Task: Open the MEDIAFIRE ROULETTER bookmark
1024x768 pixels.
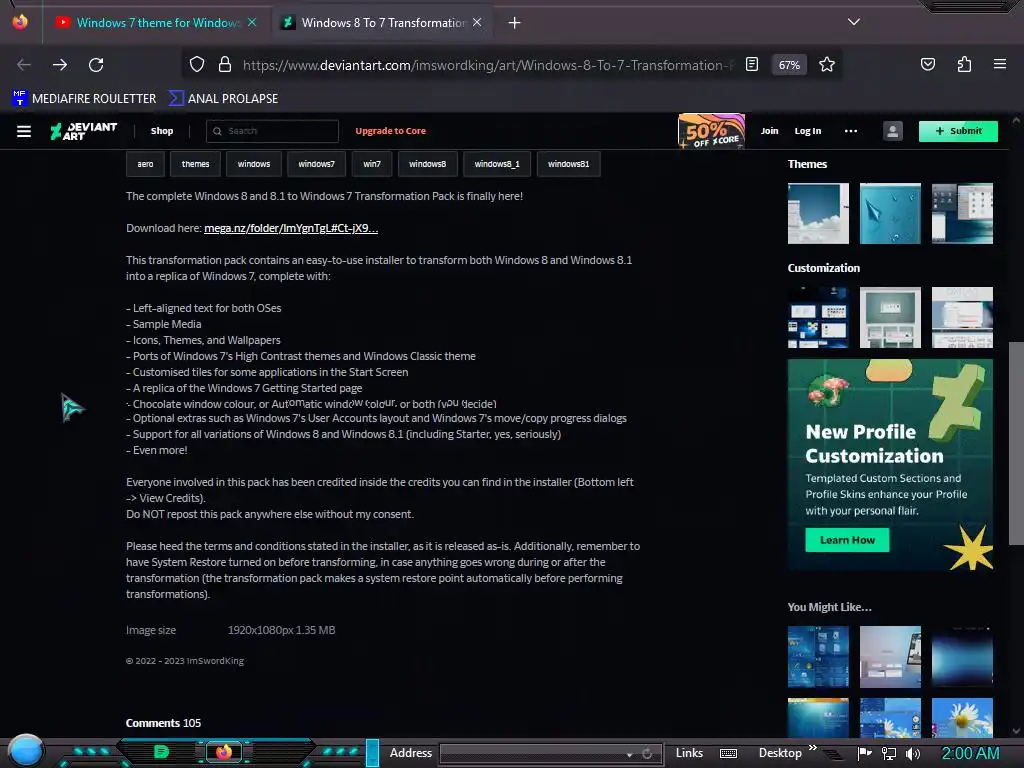Action: pos(84,99)
